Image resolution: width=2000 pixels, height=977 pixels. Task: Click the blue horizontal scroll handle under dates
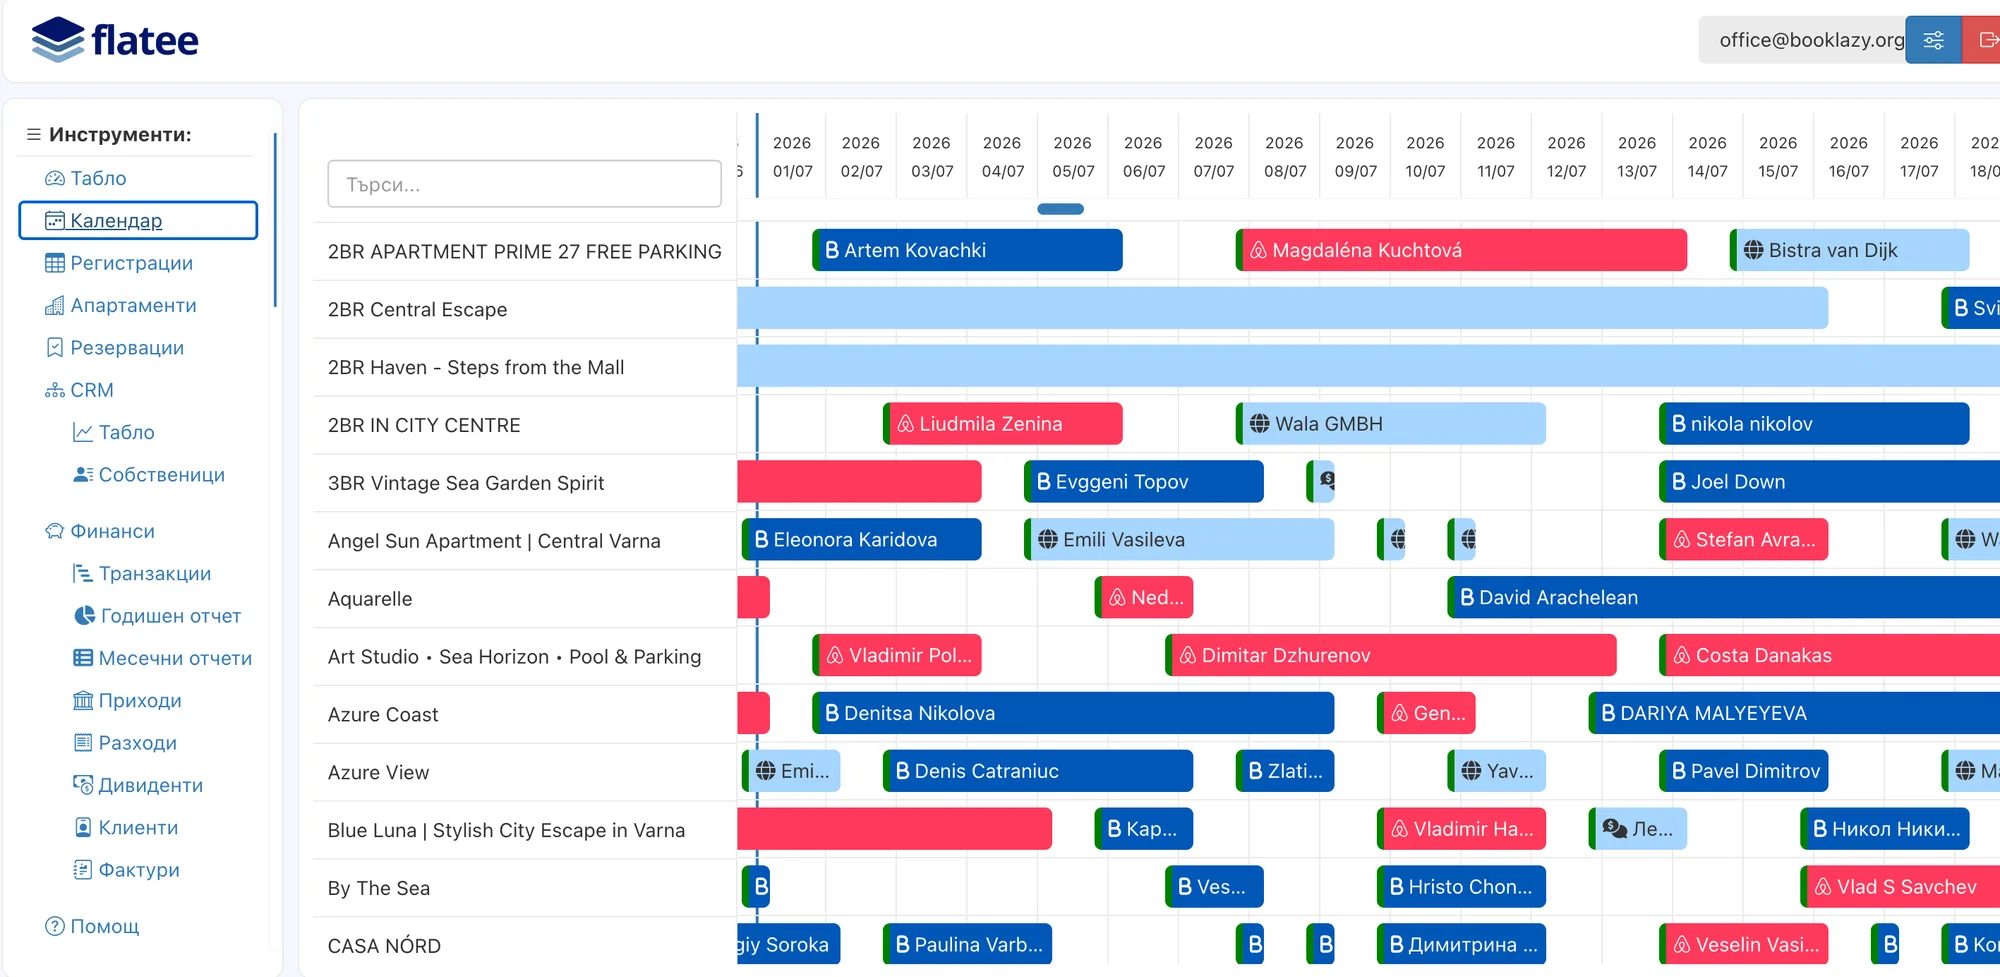point(1061,209)
